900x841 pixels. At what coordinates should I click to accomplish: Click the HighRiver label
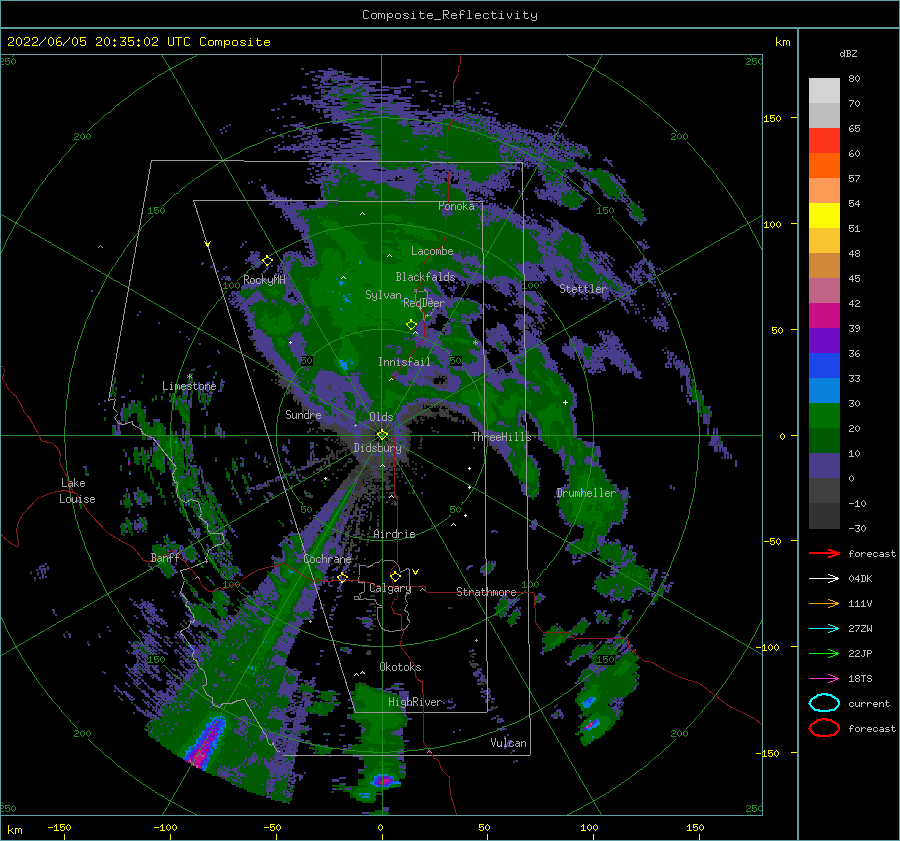tap(414, 702)
